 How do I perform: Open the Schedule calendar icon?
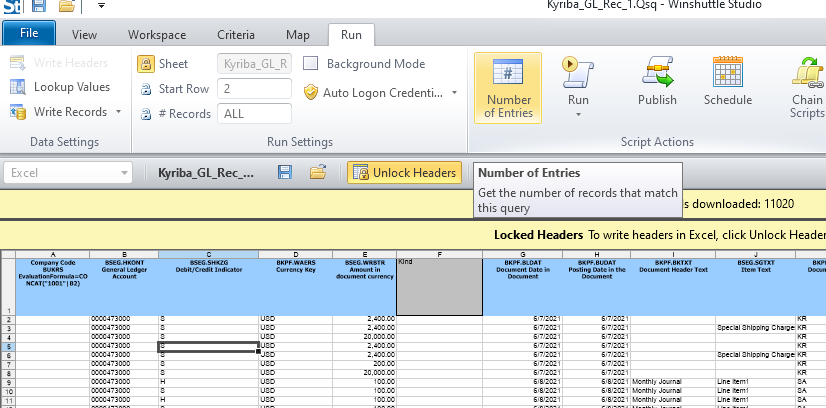coord(727,75)
